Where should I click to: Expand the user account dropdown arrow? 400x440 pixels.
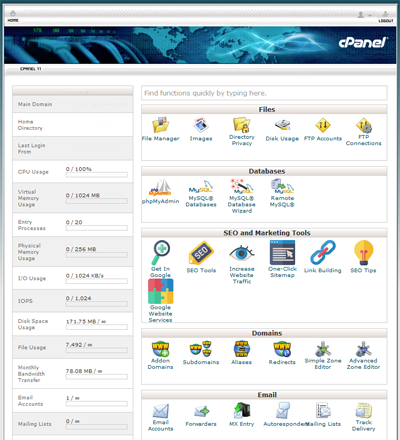point(370,15)
